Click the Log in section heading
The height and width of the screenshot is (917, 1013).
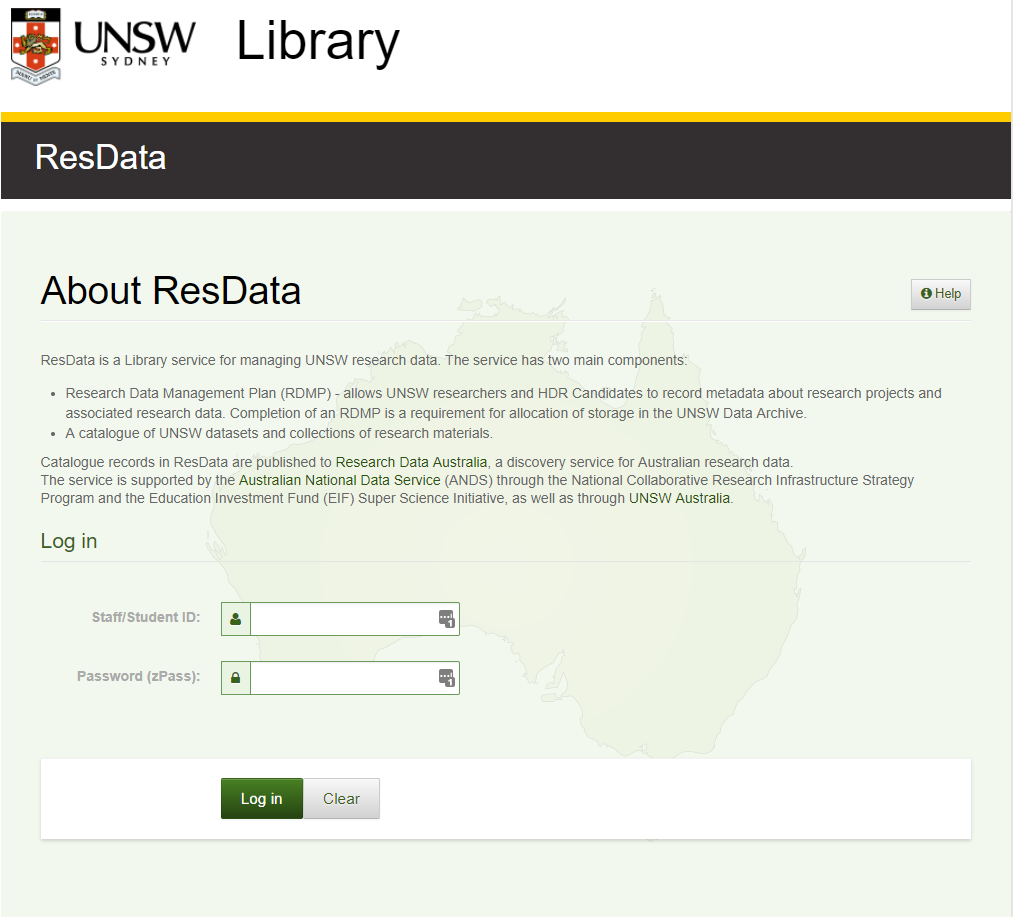[69, 541]
